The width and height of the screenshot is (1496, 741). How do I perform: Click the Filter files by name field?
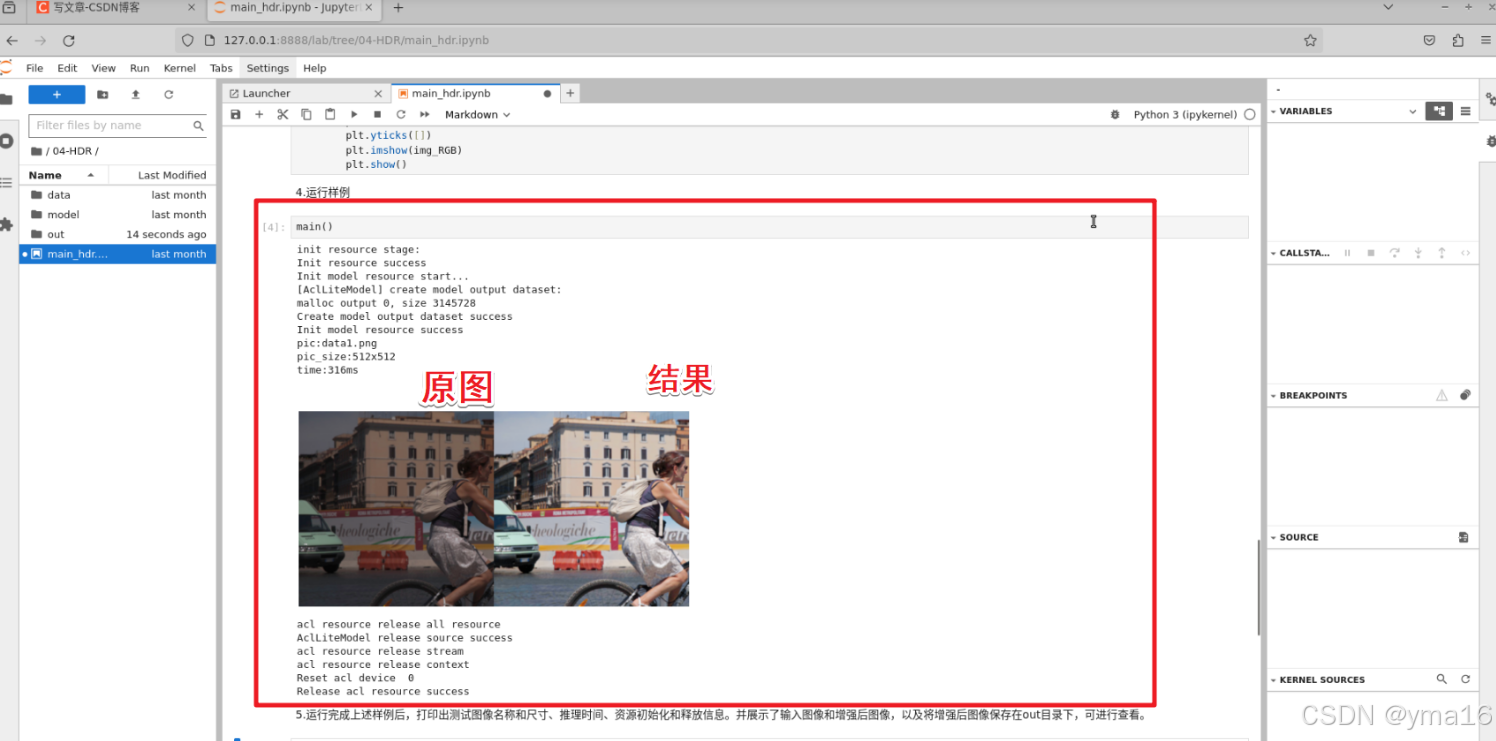coord(118,126)
